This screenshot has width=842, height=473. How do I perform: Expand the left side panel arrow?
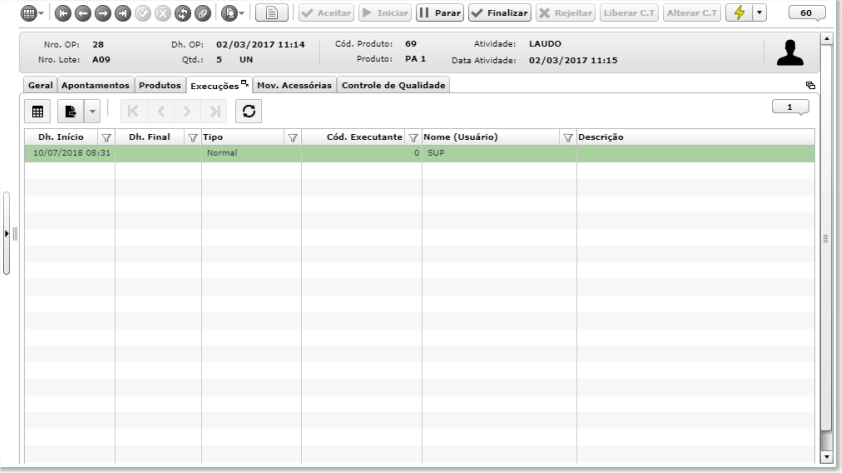(6, 234)
